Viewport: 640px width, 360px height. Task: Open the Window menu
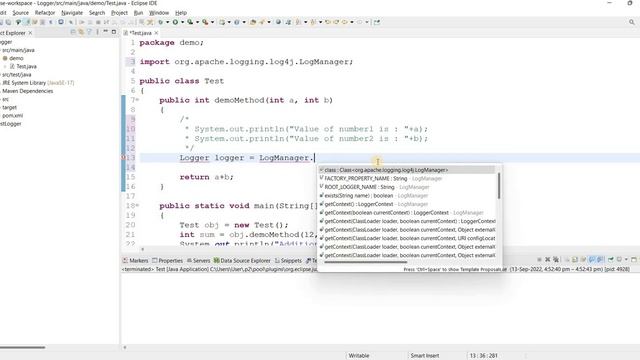pos(159,13)
